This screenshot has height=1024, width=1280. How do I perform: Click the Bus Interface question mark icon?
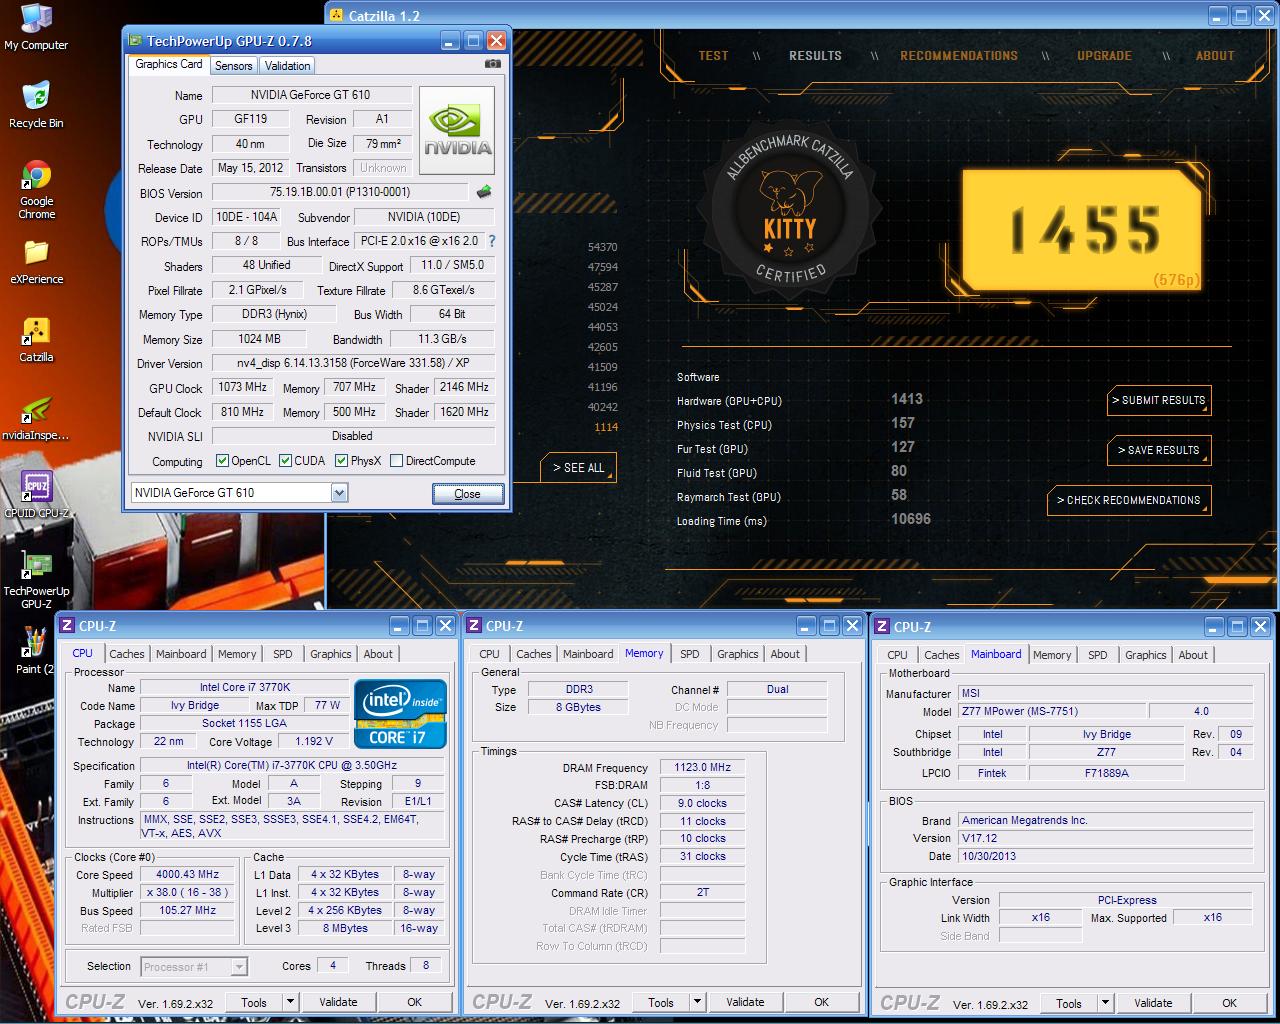[x=492, y=241]
